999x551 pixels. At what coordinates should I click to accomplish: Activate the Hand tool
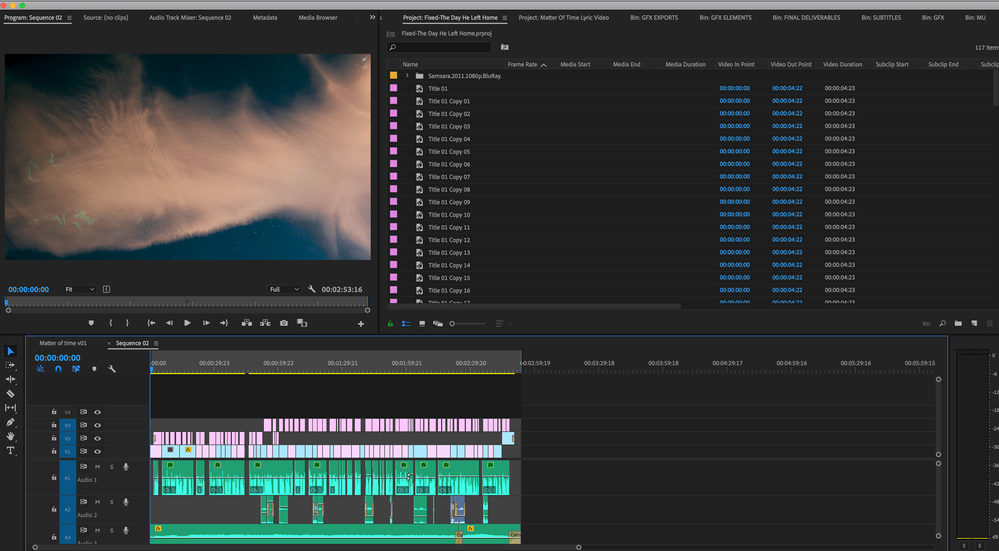(11, 436)
